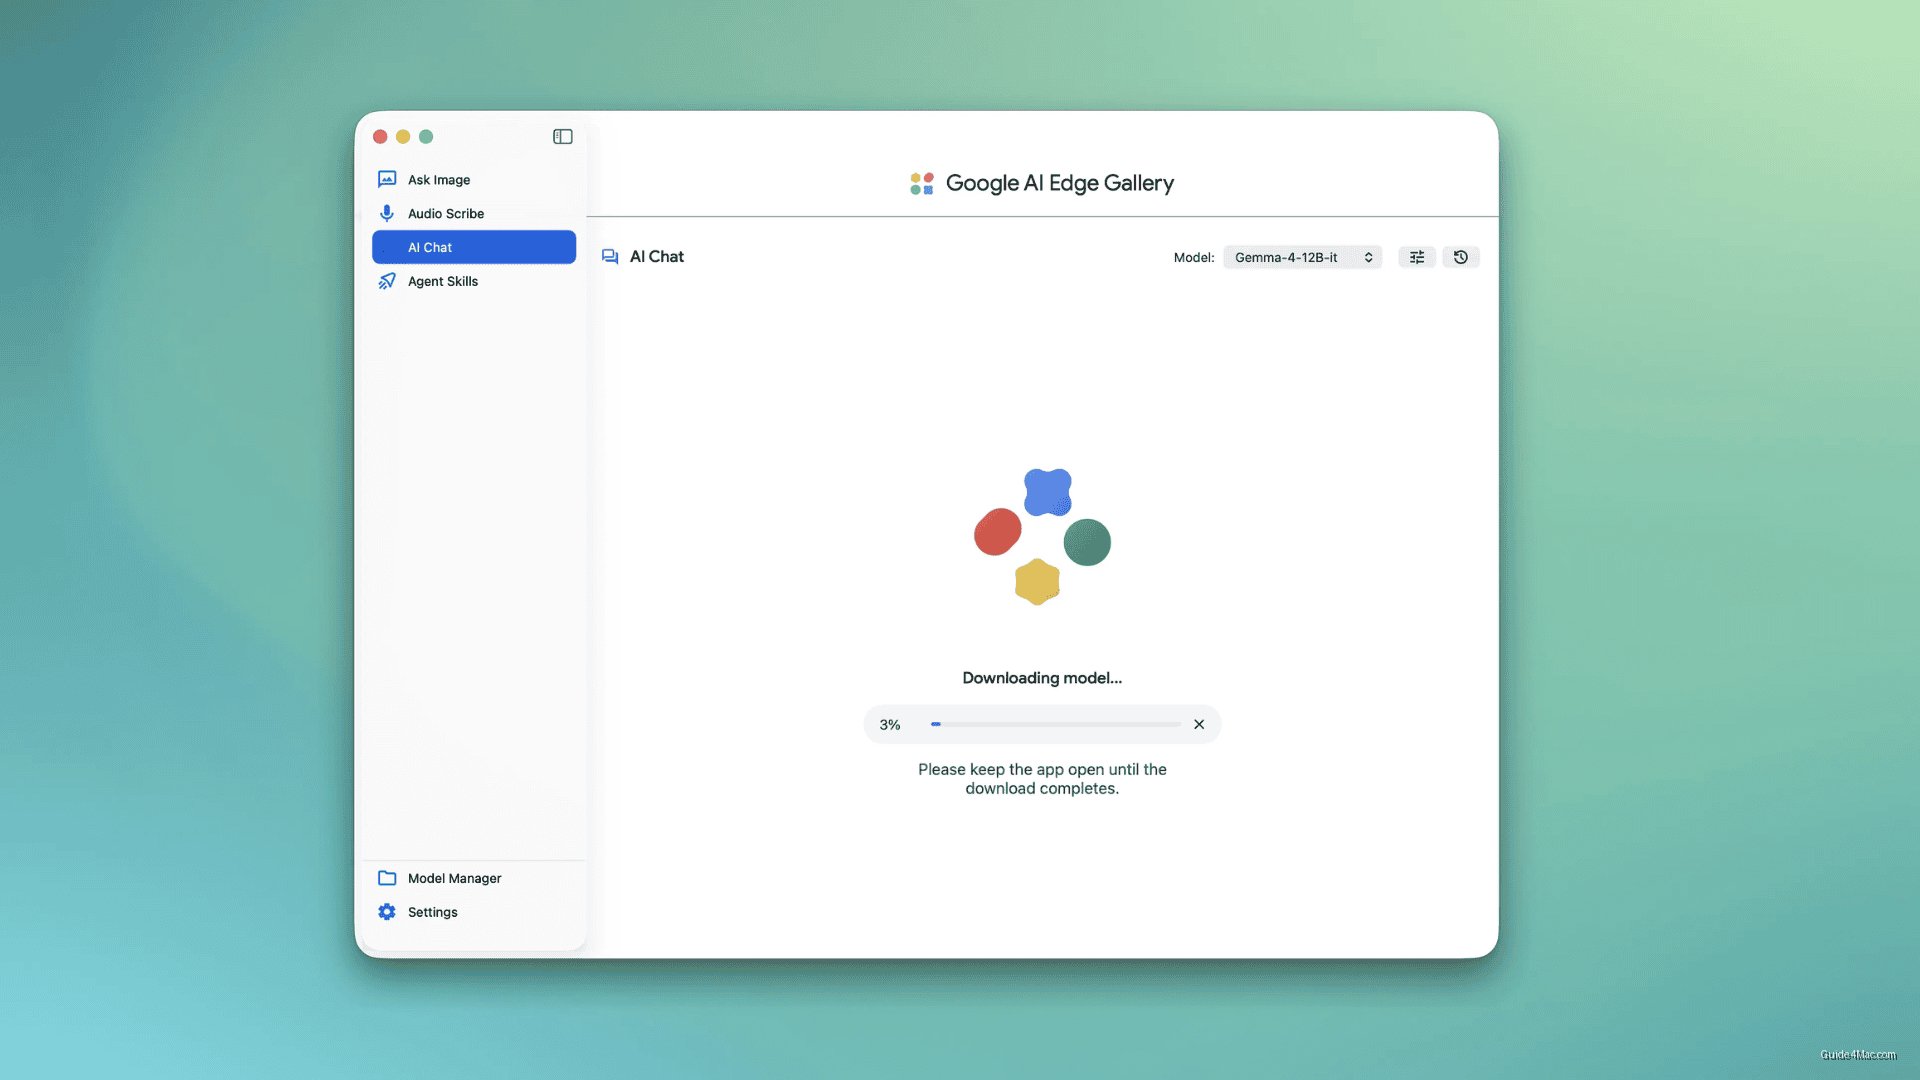The image size is (1920, 1080).
Task: Open Model Manager from the sidebar
Action: (x=474, y=879)
